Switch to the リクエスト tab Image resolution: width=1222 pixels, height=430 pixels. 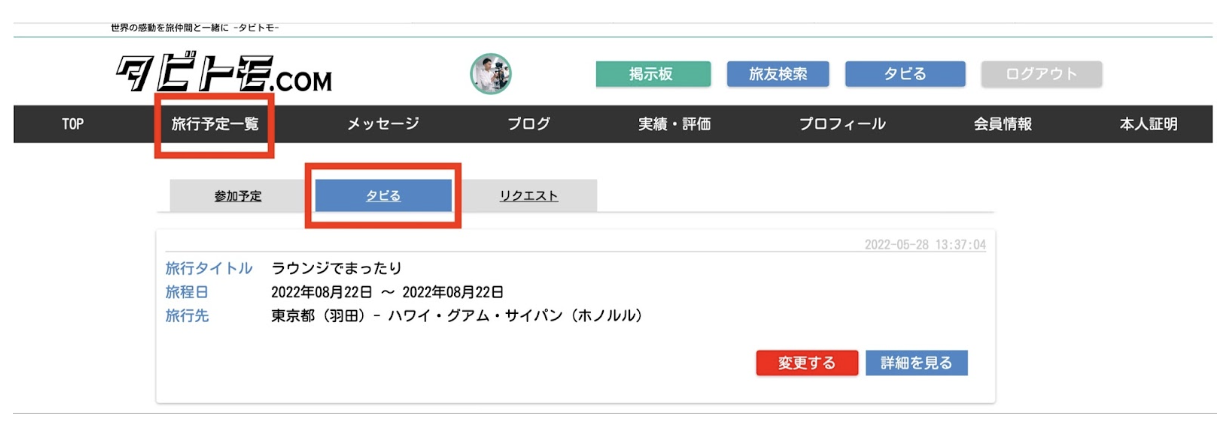529,196
